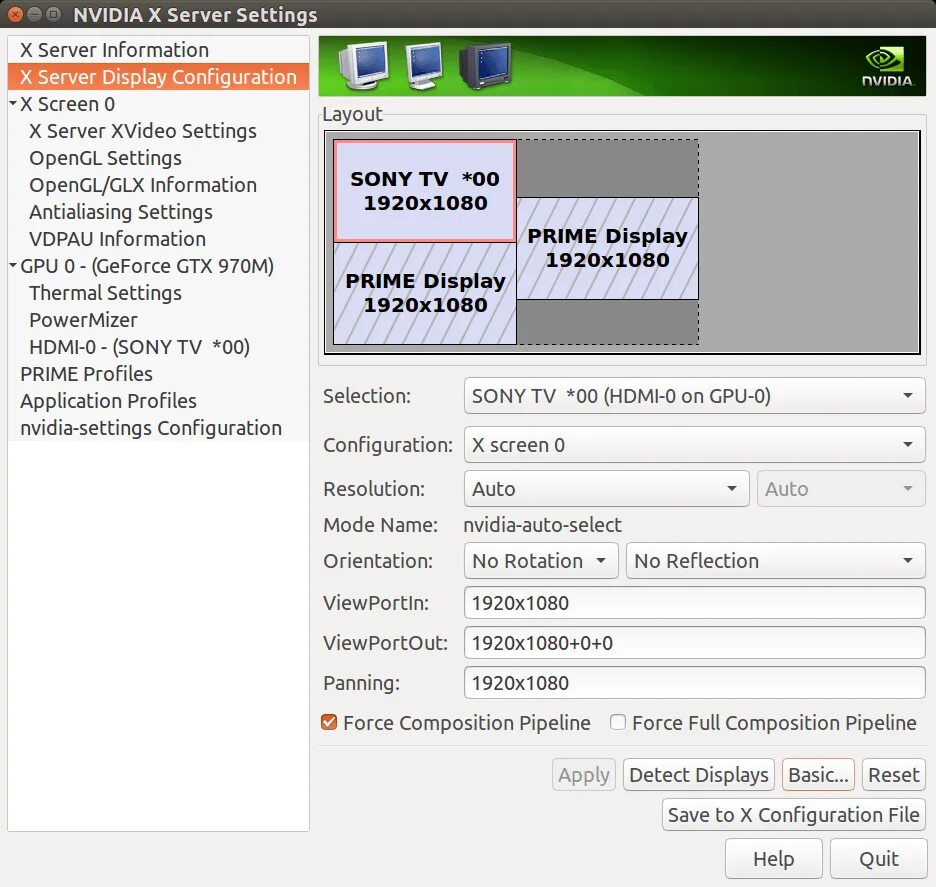The width and height of the screenshot is (936, 887).
Task: Maximize the NVIDIA X Server Settings window
Action: point(53,14)
